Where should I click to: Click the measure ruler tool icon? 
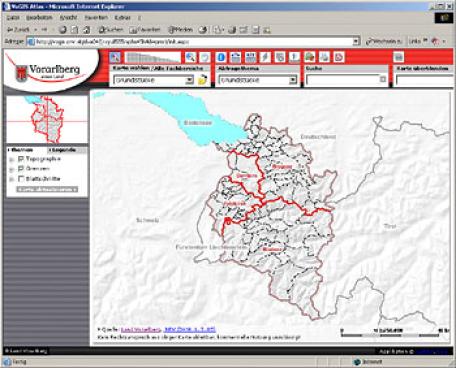pos(251,57)
